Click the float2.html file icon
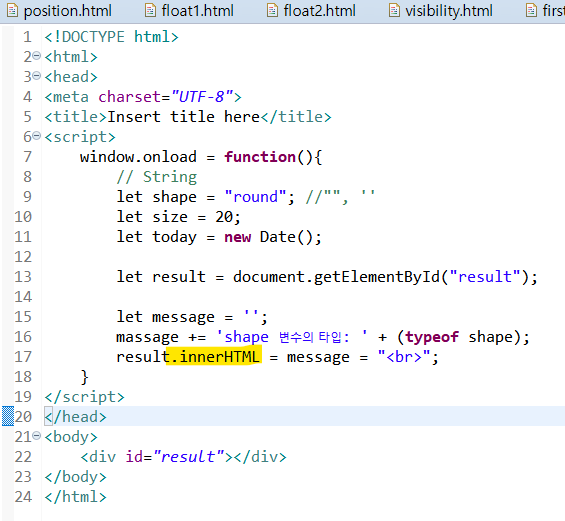Screen dimensions: 565x521 coord(272,10)
